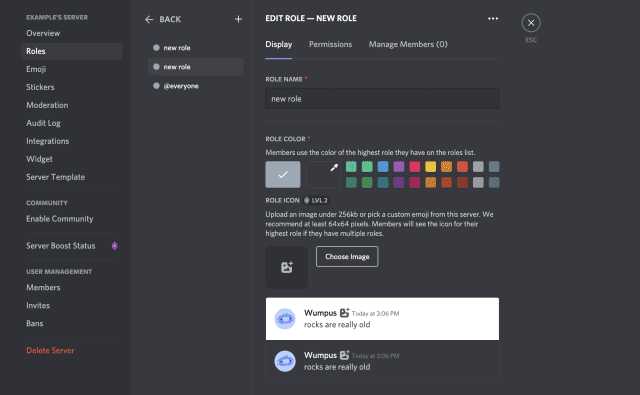Image resolution: width=640 pixels, height=395 pixels.
Task: Pick the bright purple color swatch
Action: (x=399, y=166)
